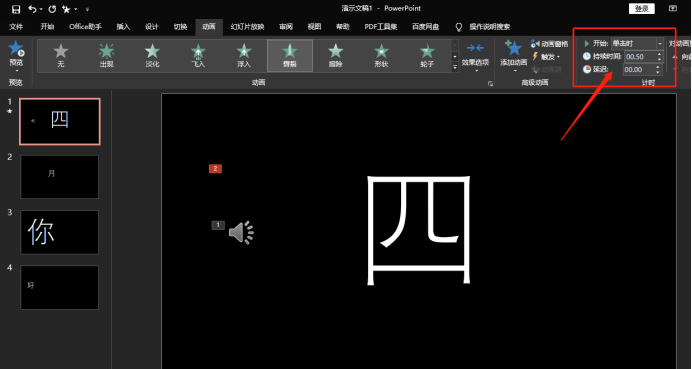Viewport: 692px width, 369px height.
Task: Switch to the 视图 ribbon tab
Action: (x=314, y=27)
